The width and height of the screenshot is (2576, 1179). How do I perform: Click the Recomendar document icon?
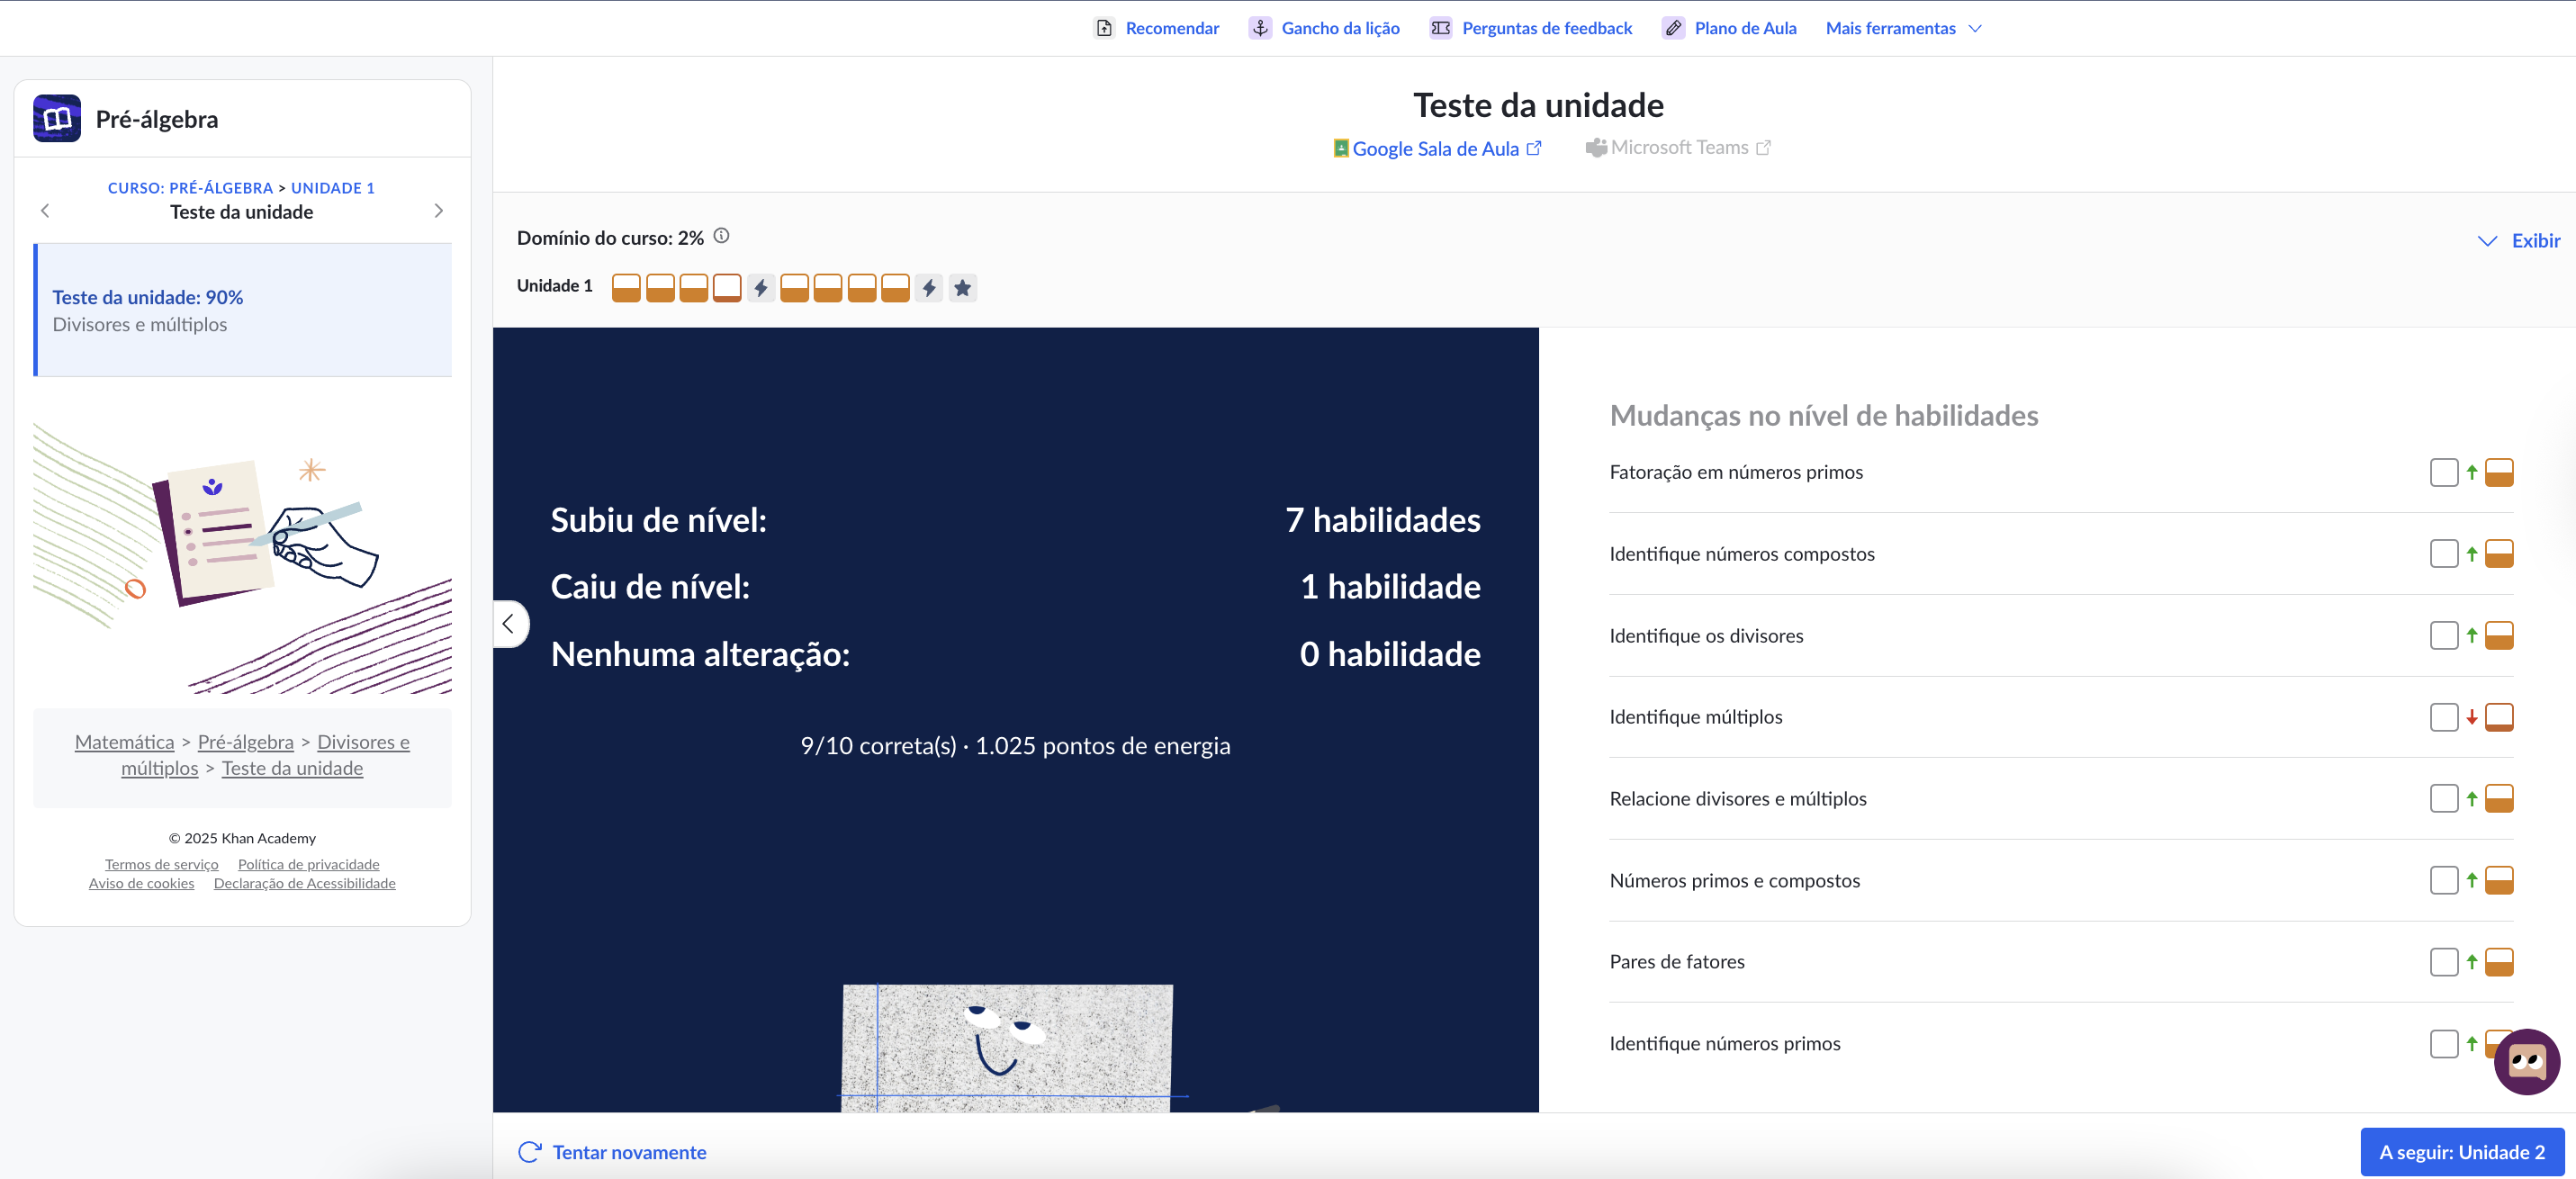point(1104,28)
